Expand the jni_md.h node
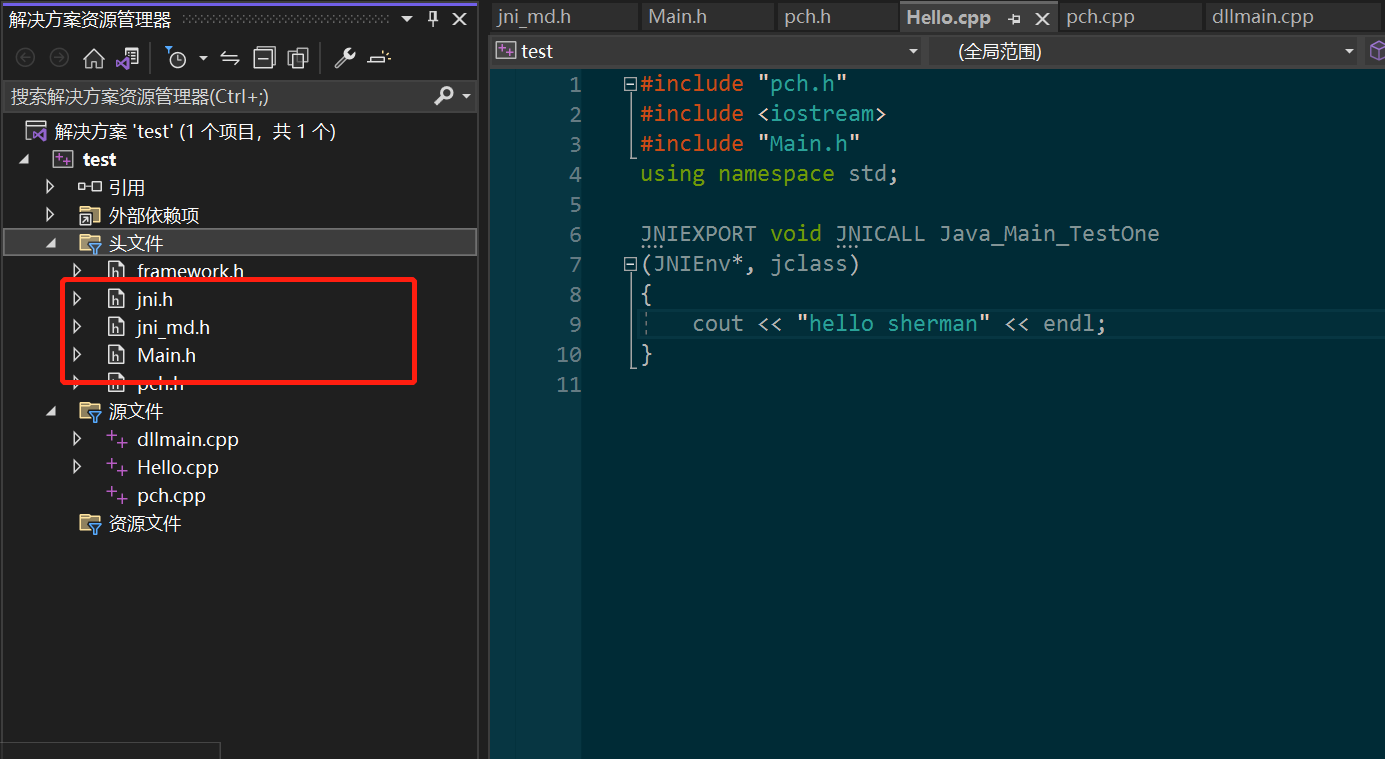The height and width of the screenshot is (759, 1385). pyautogui.click(x=77, y=326)
